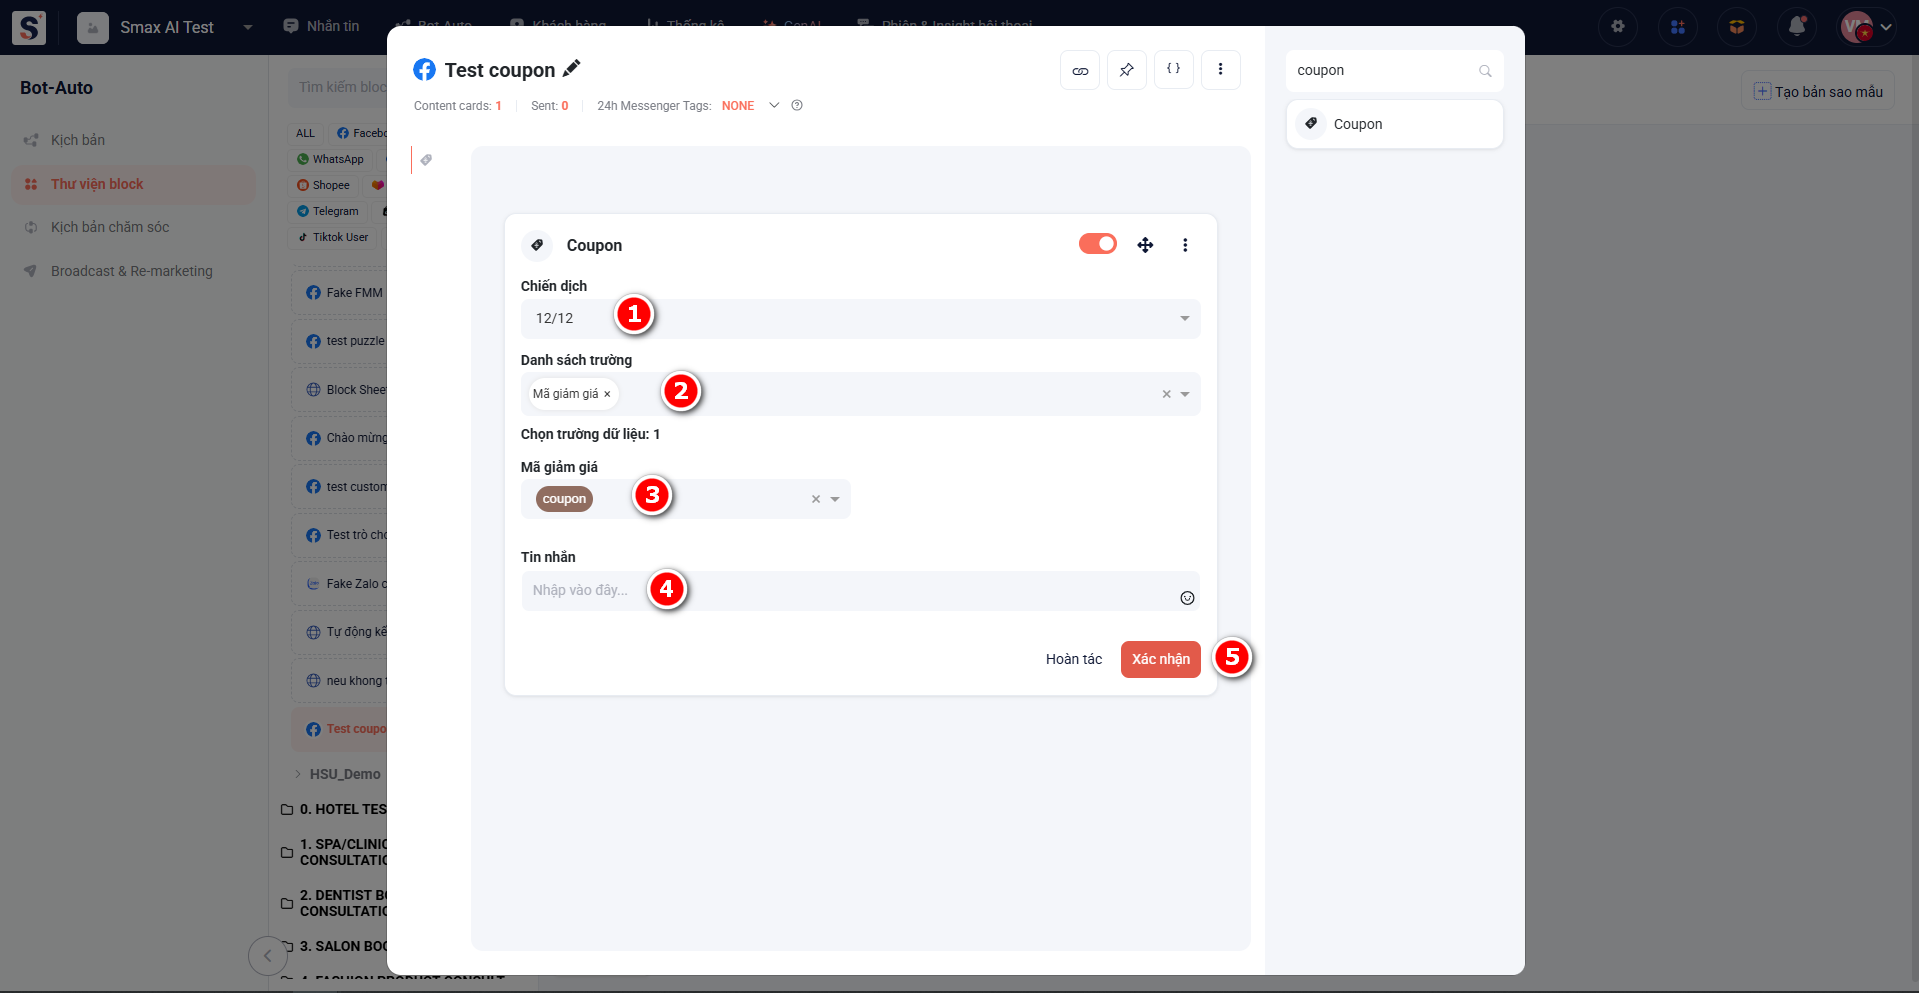Click the copy link icon in header
Screen dimensions: 1919x993
click(1080, 70)
